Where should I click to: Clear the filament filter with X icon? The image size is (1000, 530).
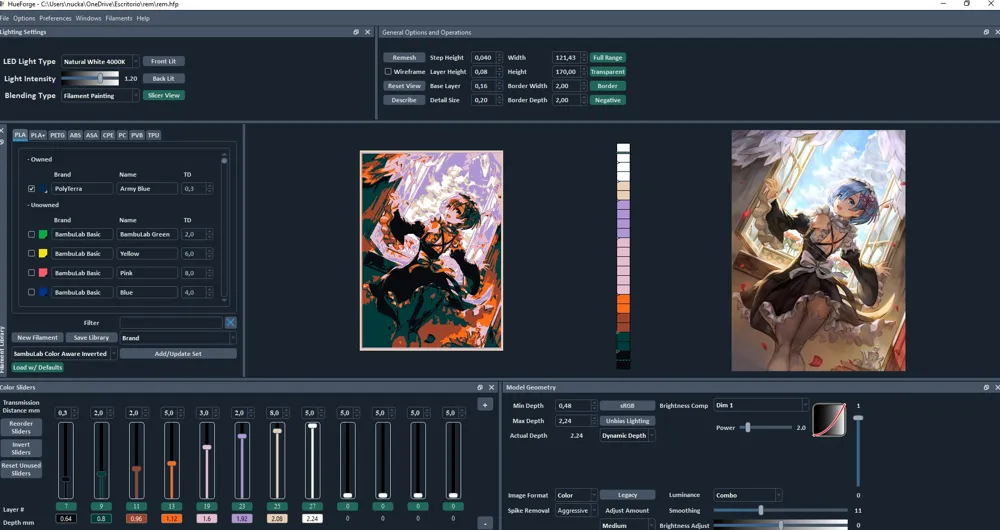point(230,323)
